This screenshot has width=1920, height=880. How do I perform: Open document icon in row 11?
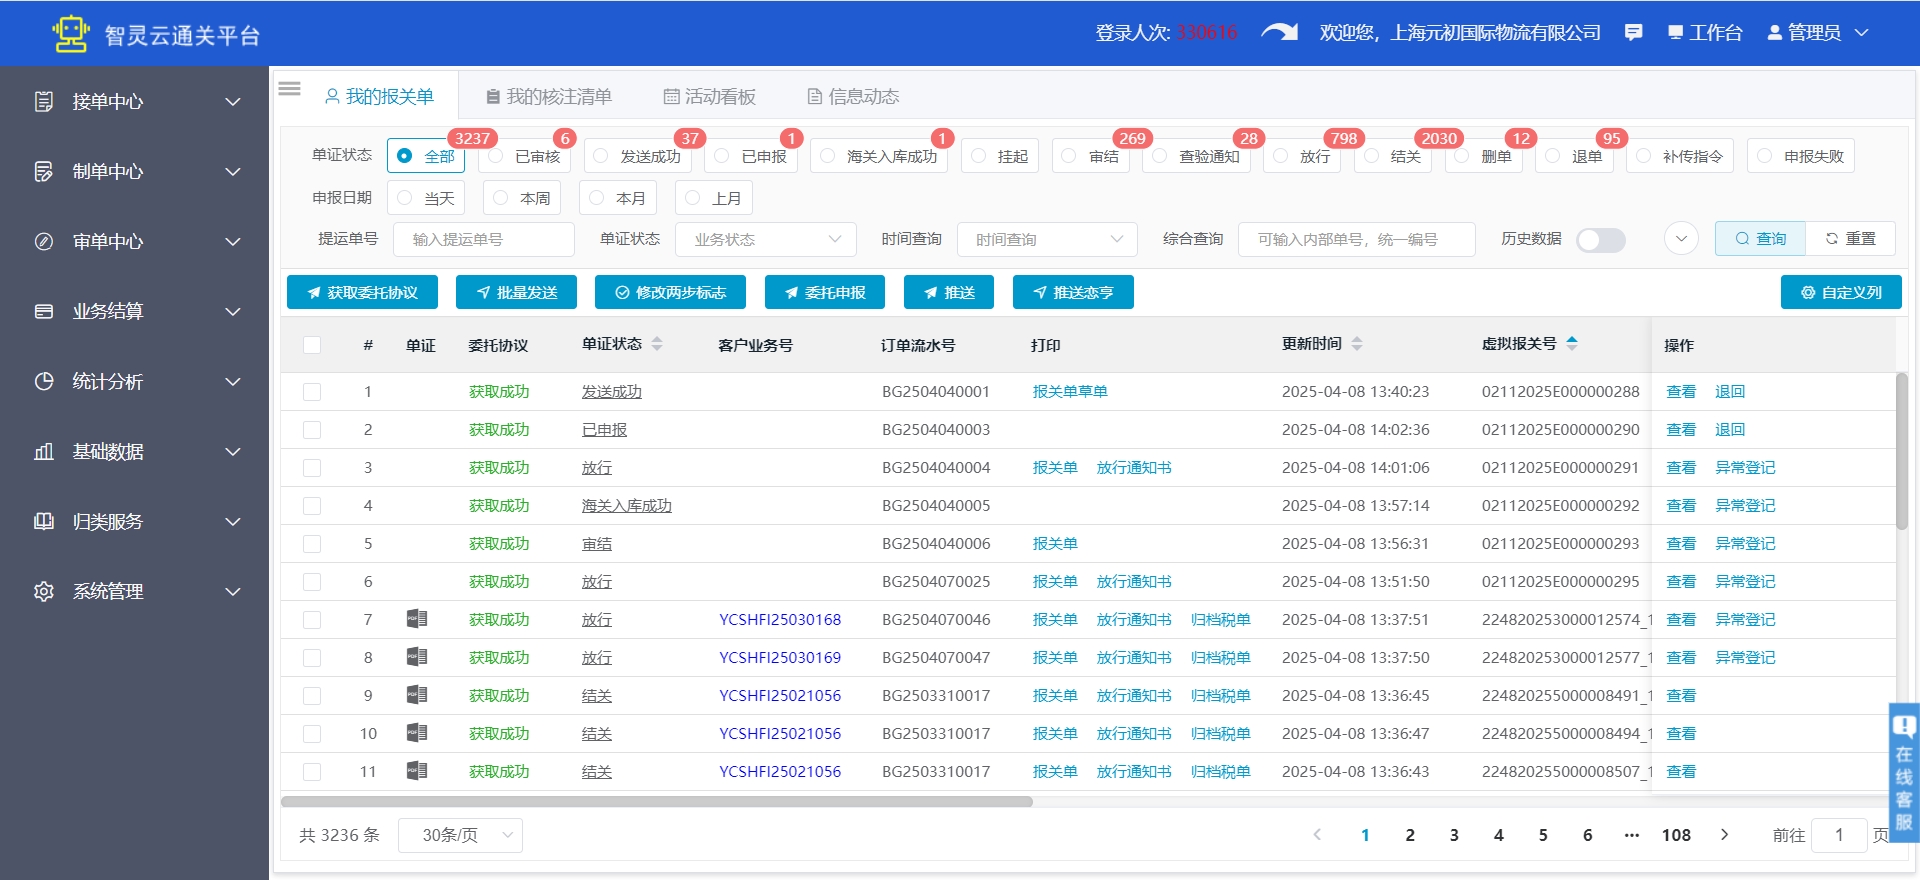tap(417, 771)
